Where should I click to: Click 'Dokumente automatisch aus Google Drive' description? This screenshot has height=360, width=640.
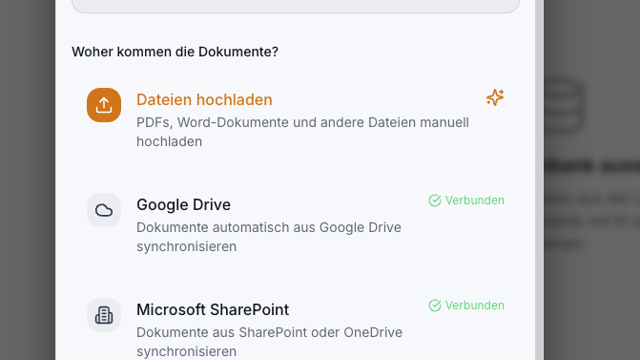point(269,237)
